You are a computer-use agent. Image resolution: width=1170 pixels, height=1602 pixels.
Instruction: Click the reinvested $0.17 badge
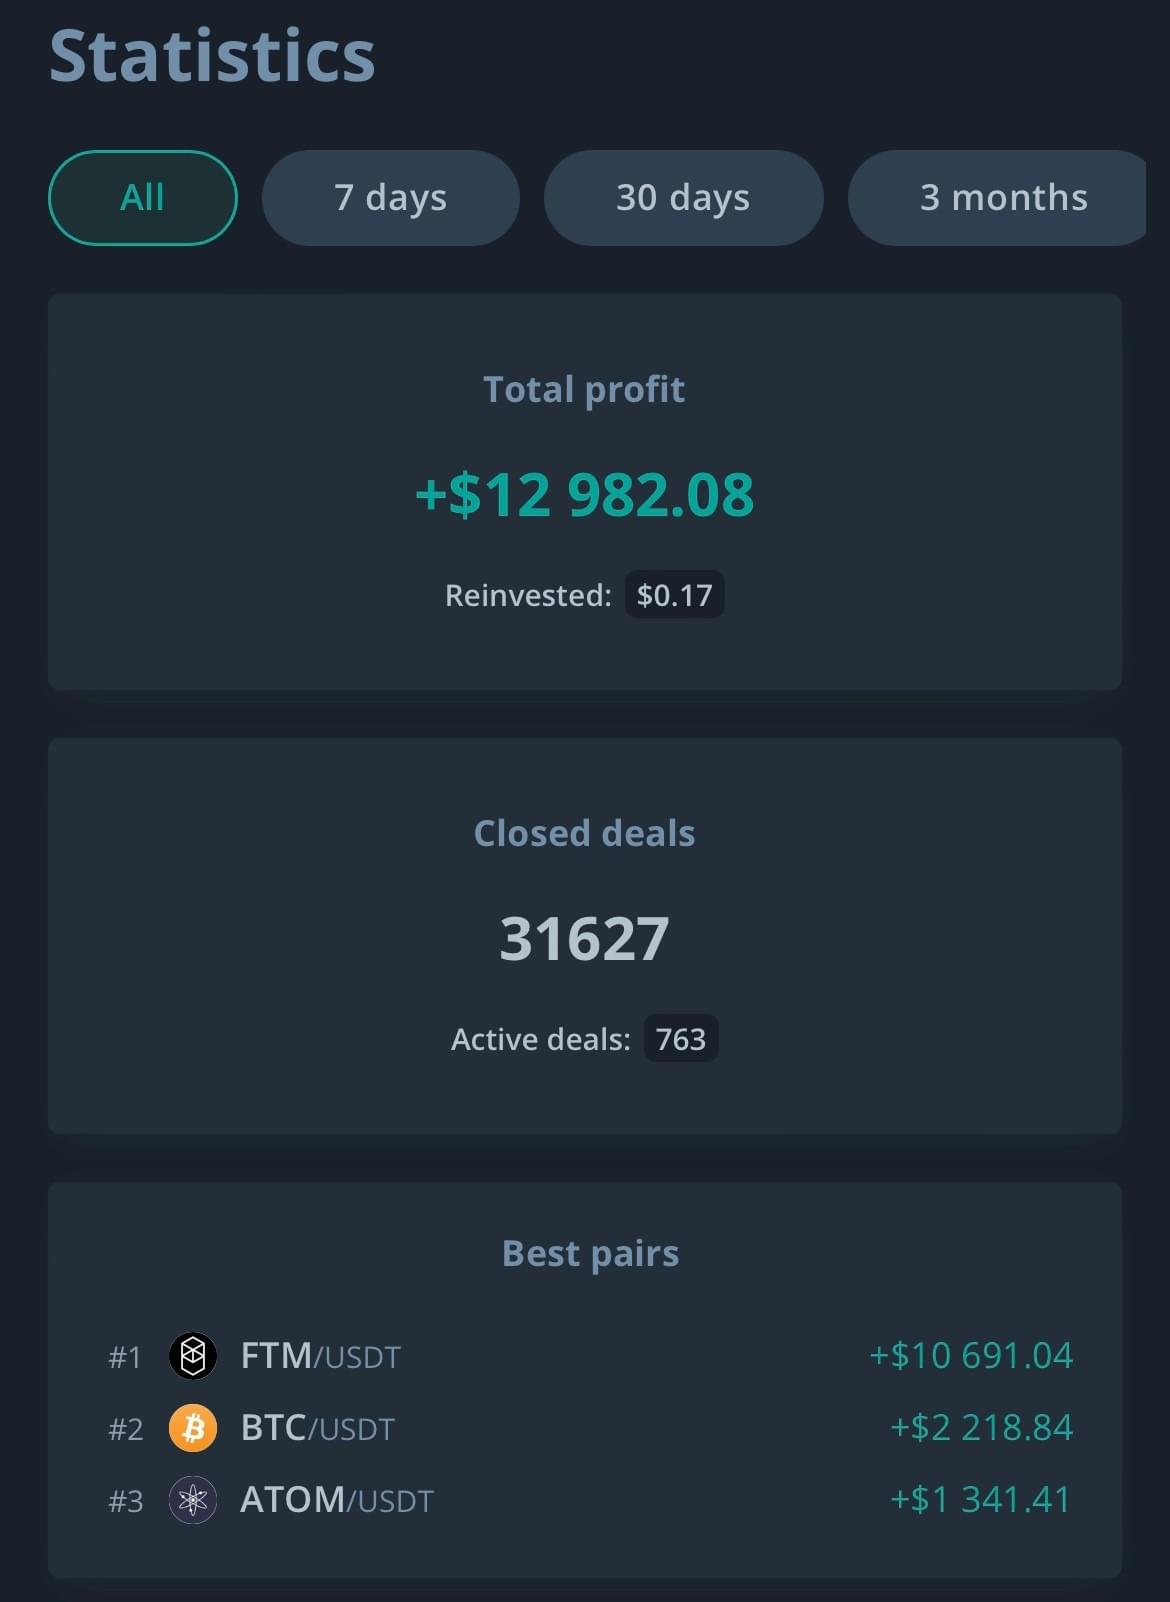674,595
